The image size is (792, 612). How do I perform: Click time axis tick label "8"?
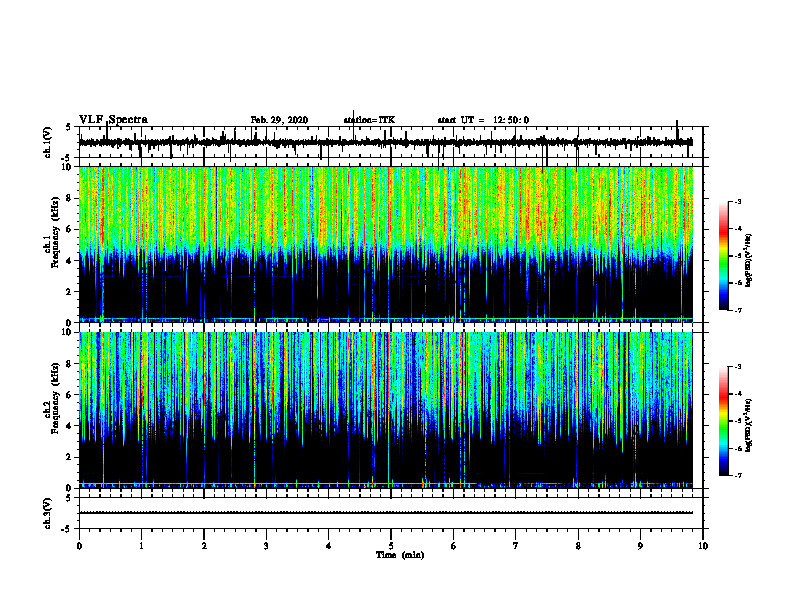click(578, 546)
